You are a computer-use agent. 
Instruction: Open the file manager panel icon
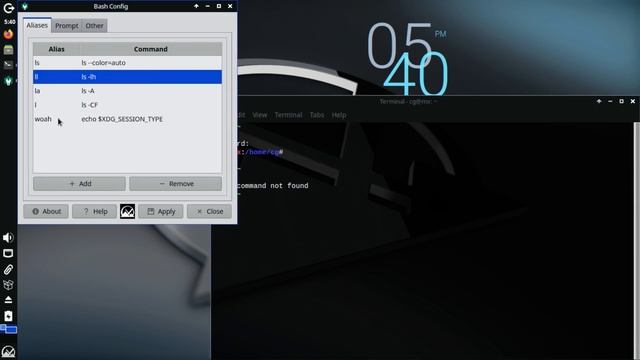8,50
